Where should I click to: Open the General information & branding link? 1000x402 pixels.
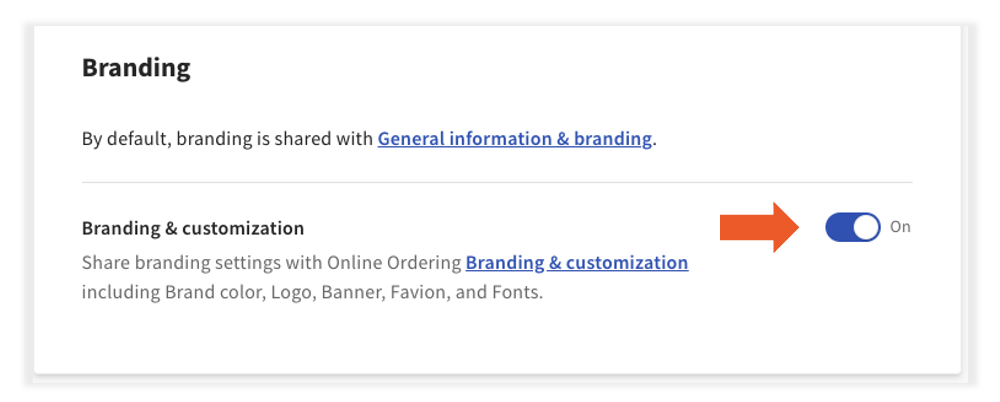click(514, 139)
